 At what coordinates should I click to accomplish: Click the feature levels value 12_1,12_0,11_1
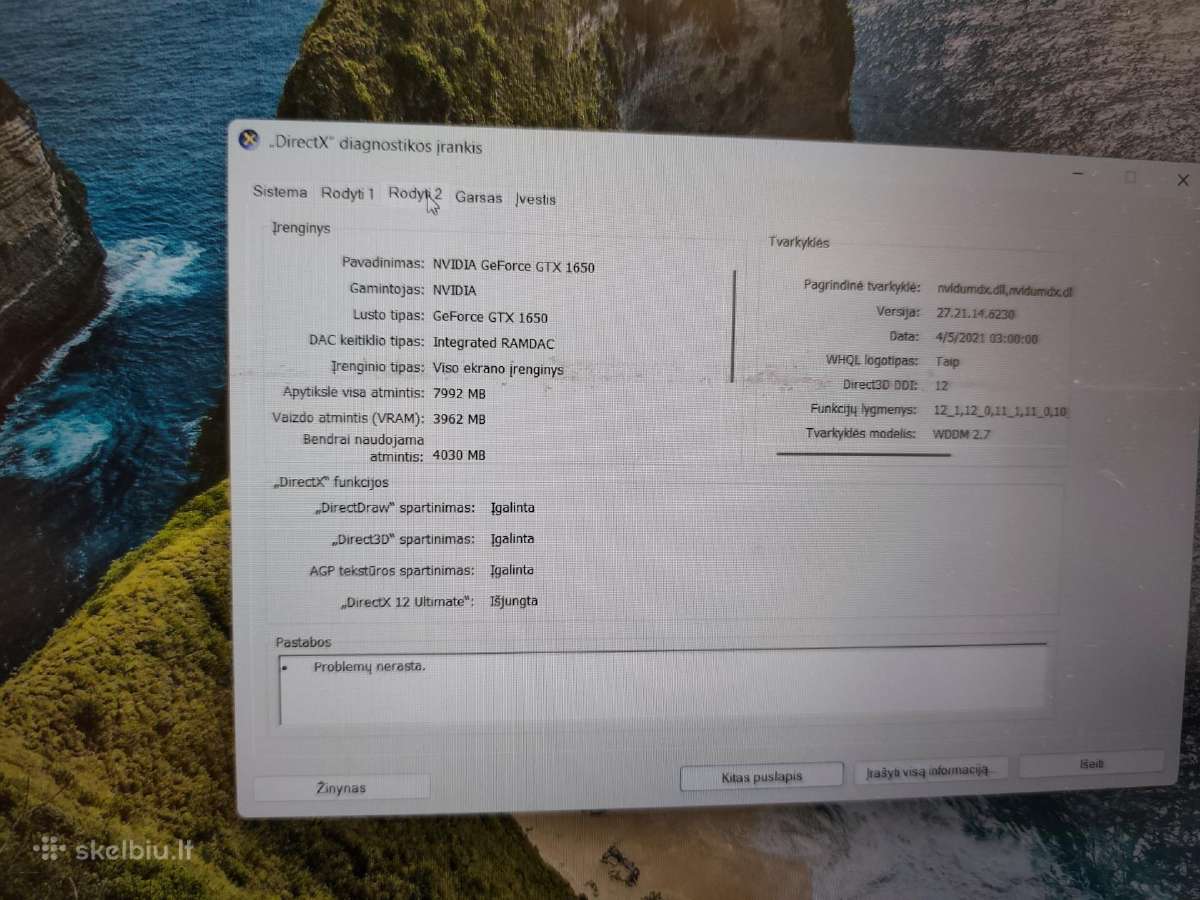click(x=1001, y=410)
